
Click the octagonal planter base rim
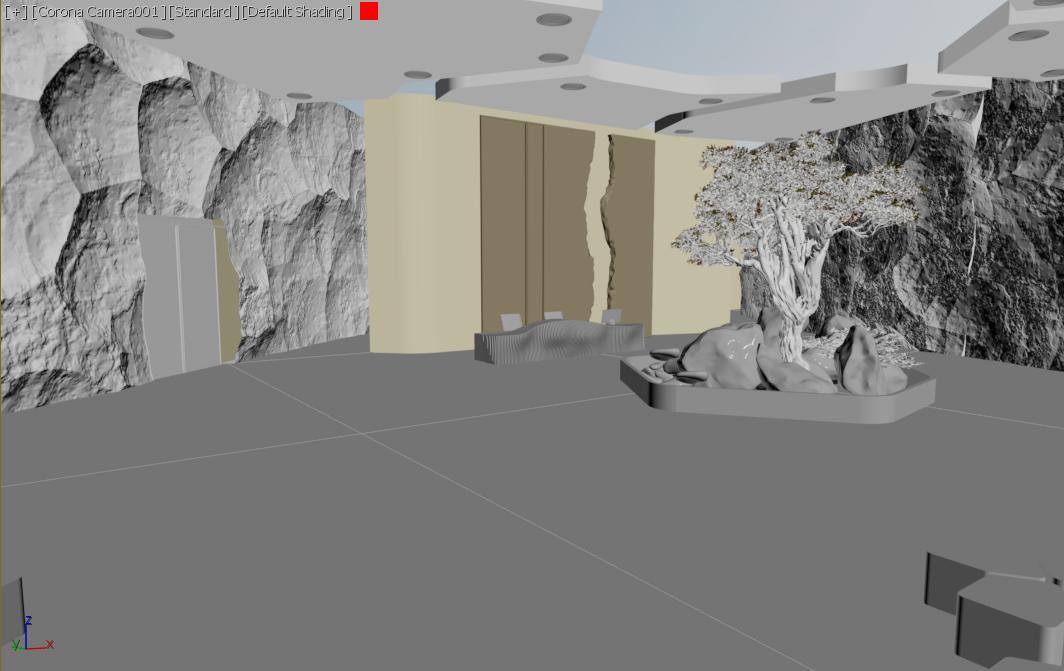point(780,403)
